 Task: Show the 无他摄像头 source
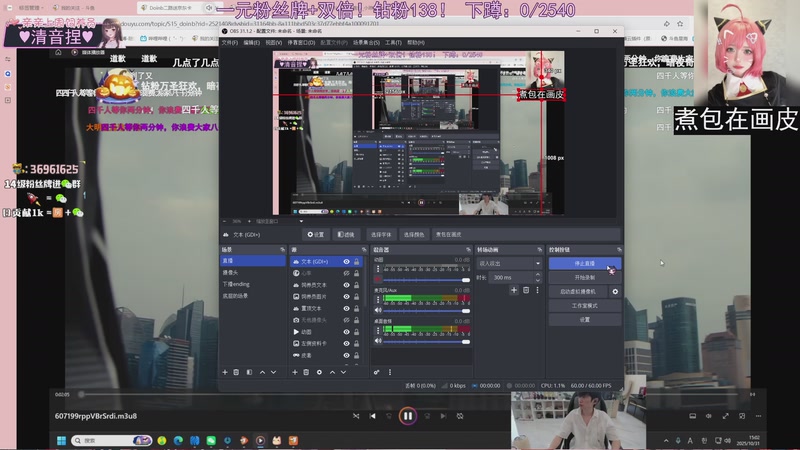pyautogui.click(x=346, y=320)
